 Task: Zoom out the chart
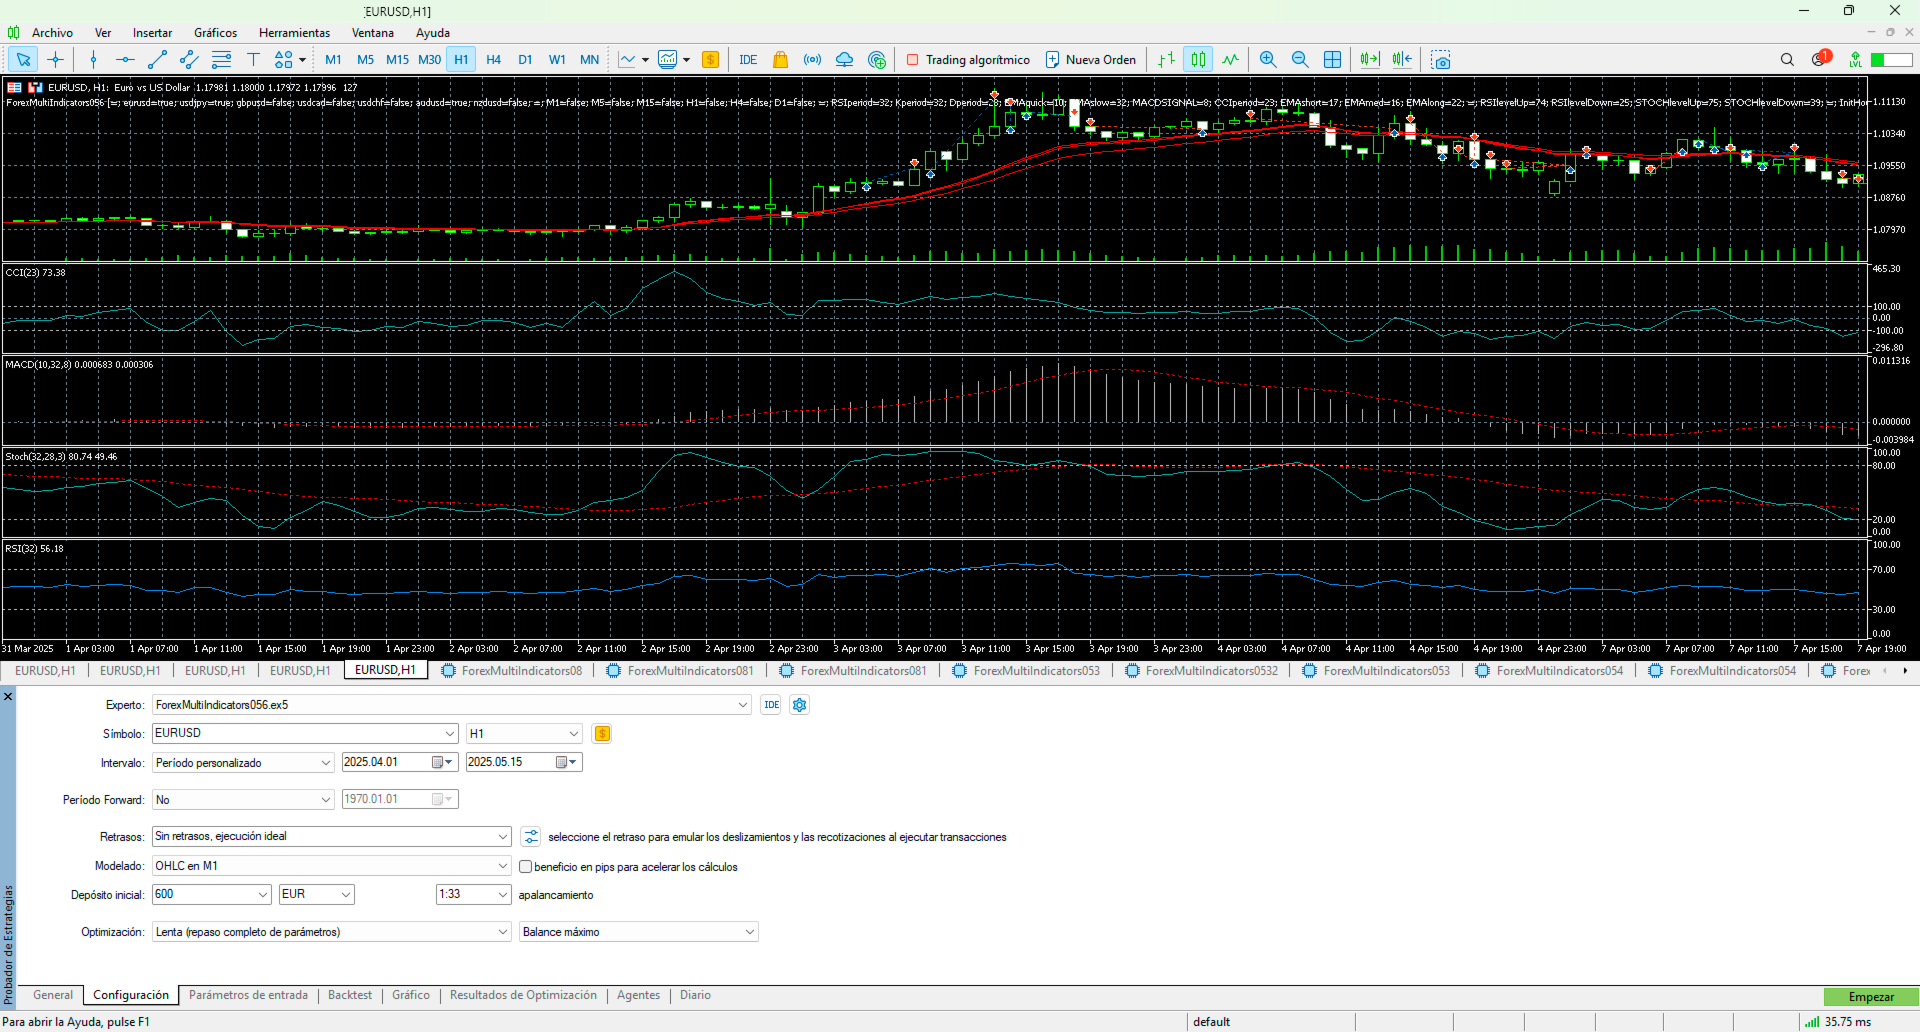[x=1300, y=60]
